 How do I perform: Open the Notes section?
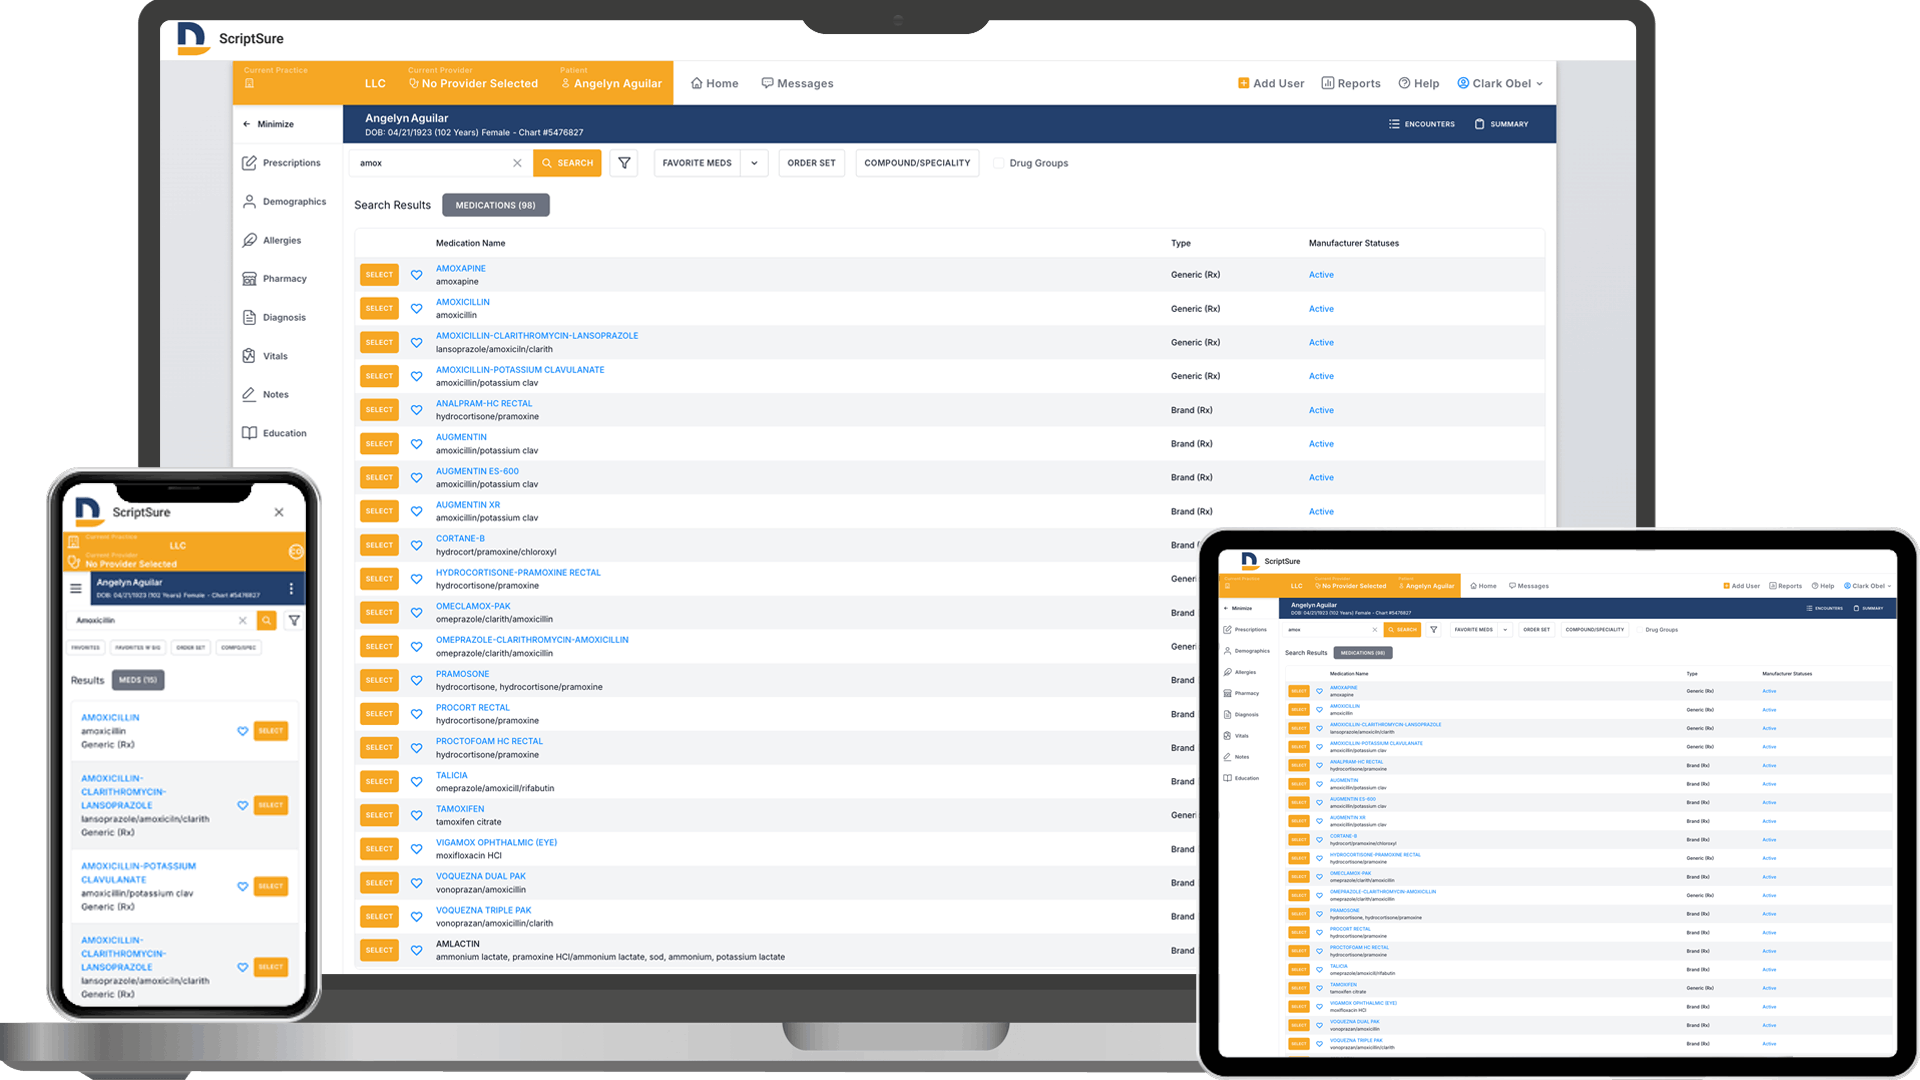[x=275, y=394]
